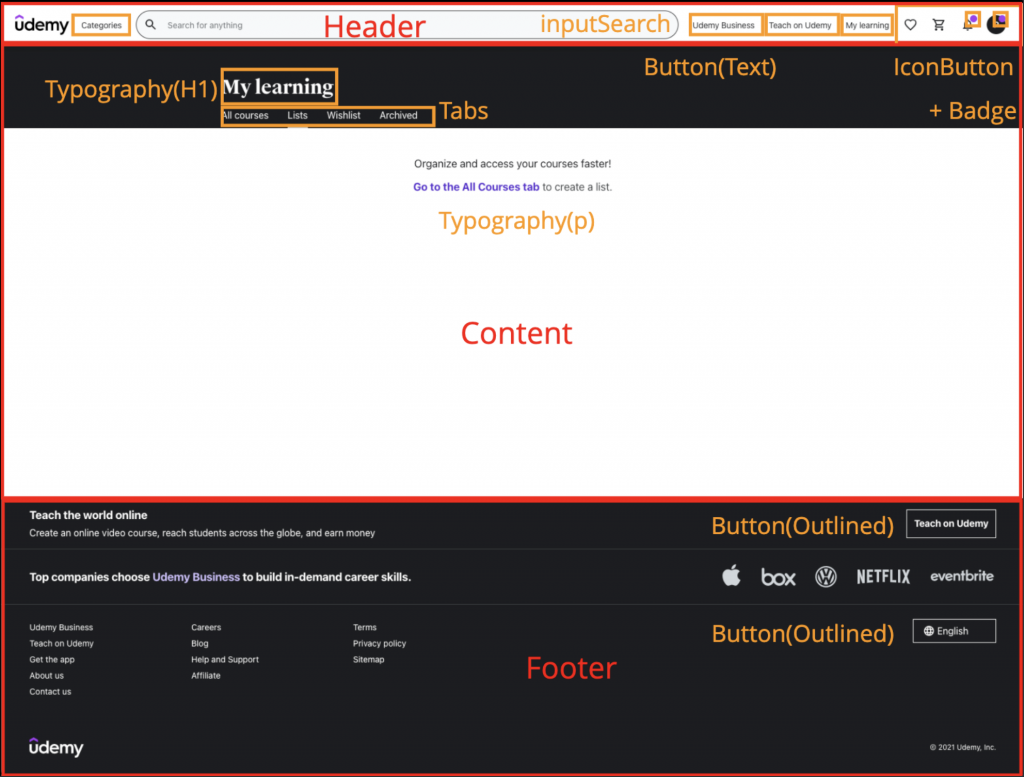Image resolution: width=1024 pixels, height=777 pixels.
Task: Focus the Search for anything field
Action: pyautogui.click(x=407, y=25)
